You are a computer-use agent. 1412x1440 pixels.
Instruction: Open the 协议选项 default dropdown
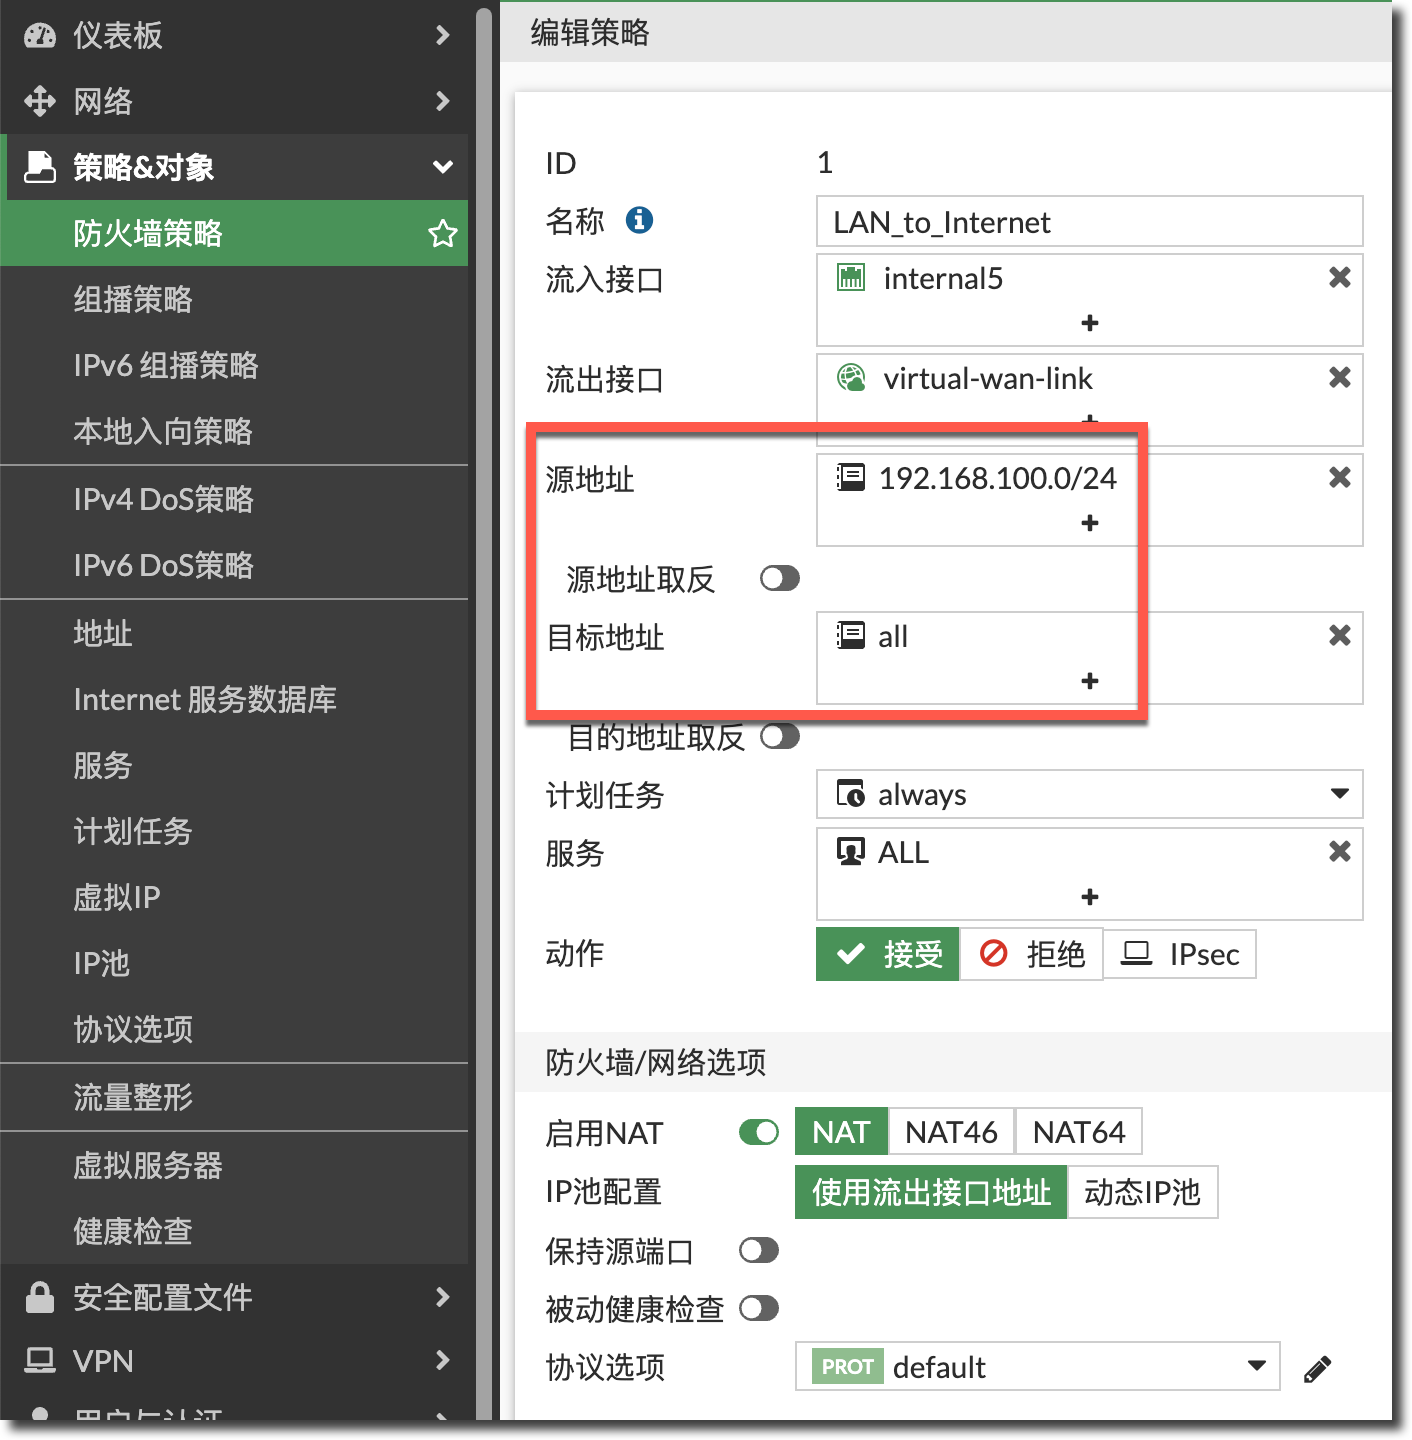point(1037,1367)
